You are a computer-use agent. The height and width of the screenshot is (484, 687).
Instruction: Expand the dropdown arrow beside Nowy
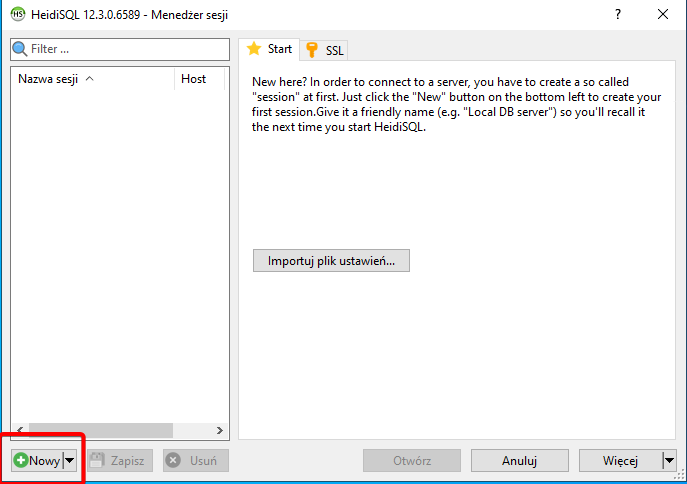70,461
